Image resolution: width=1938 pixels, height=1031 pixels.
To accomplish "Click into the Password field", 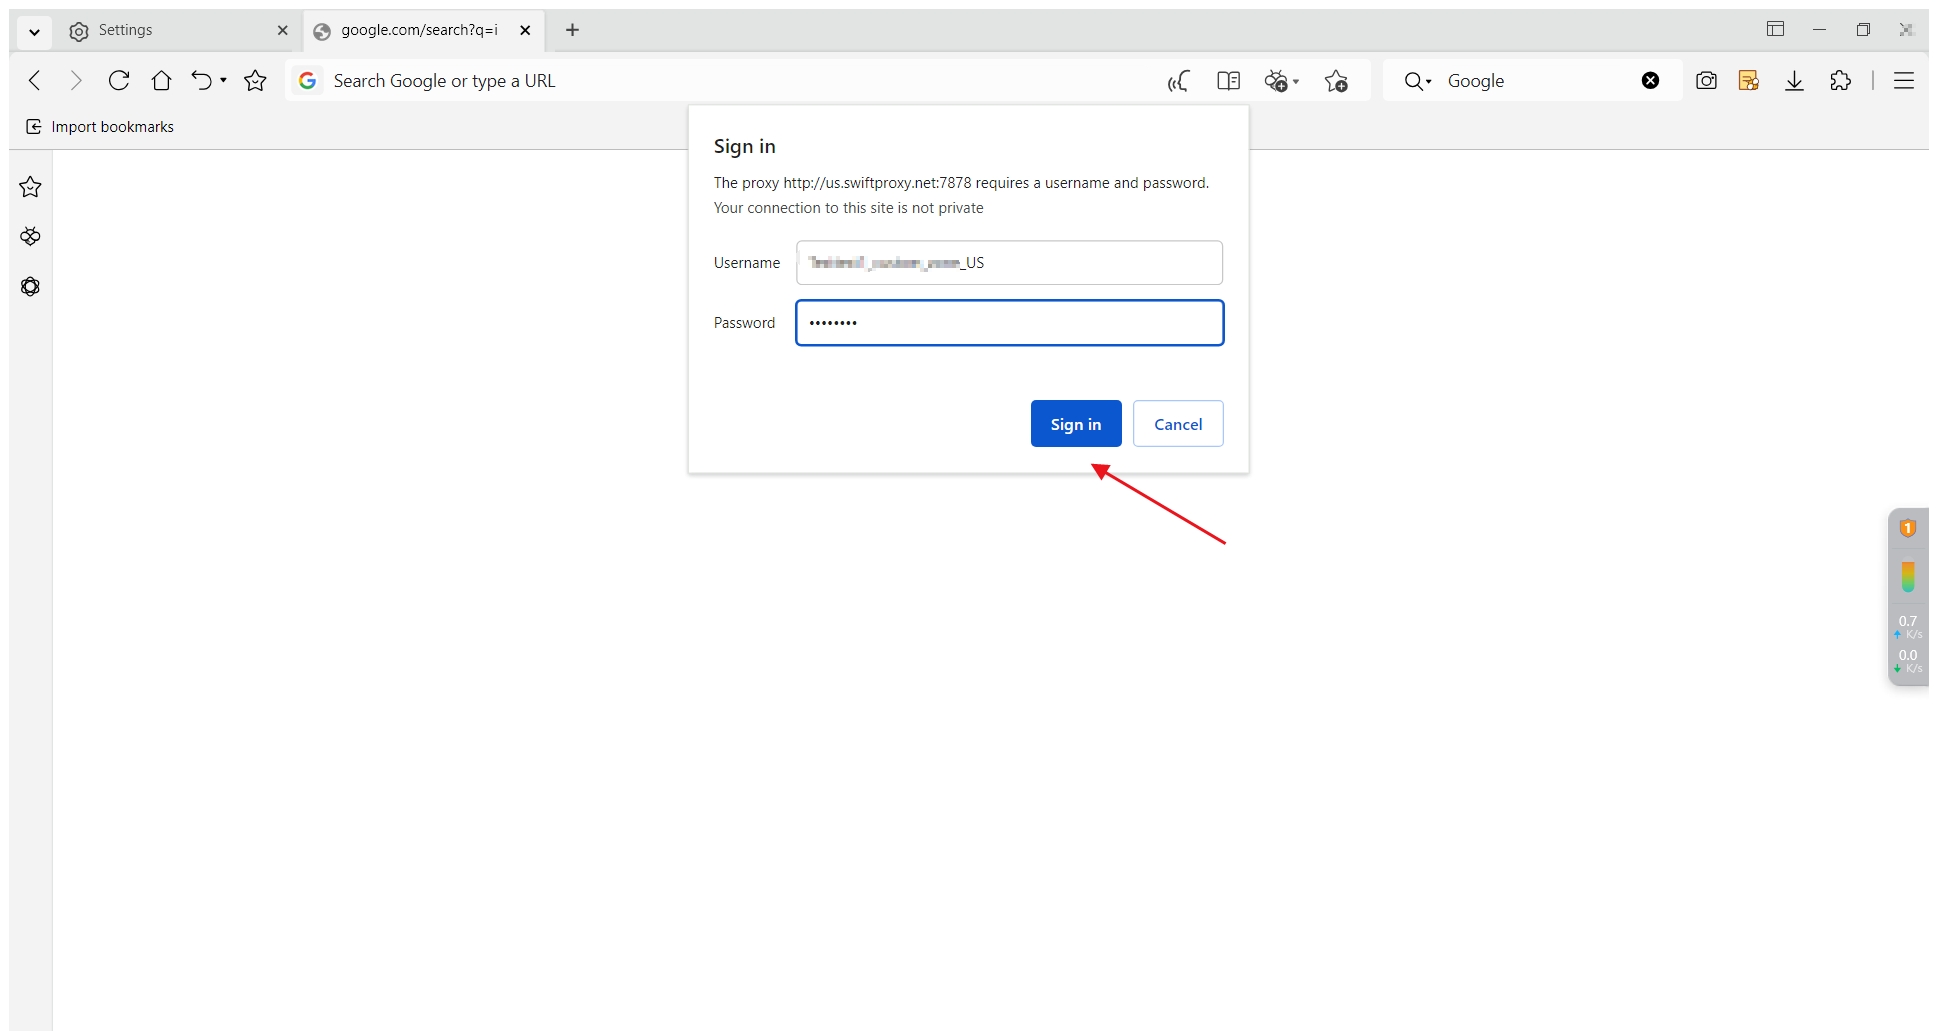I will (x=1008, y=323).
